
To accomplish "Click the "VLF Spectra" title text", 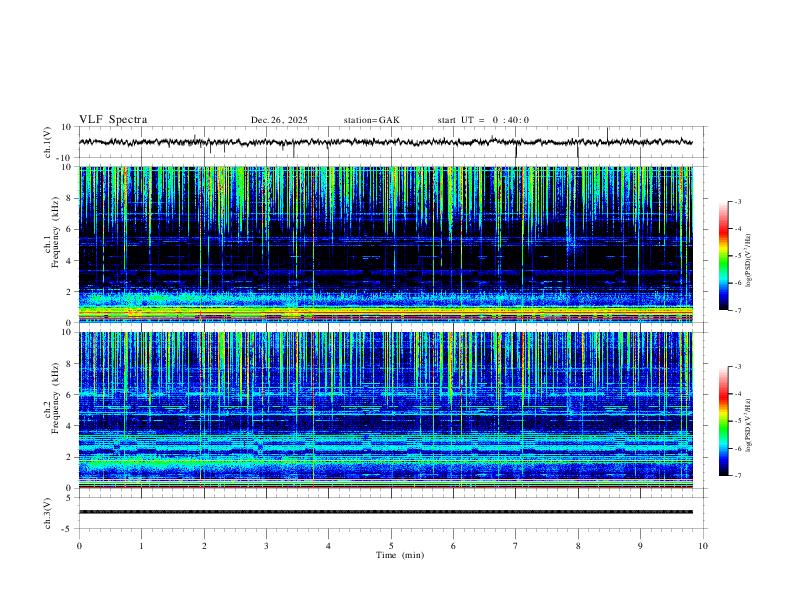I will (113, 120).
